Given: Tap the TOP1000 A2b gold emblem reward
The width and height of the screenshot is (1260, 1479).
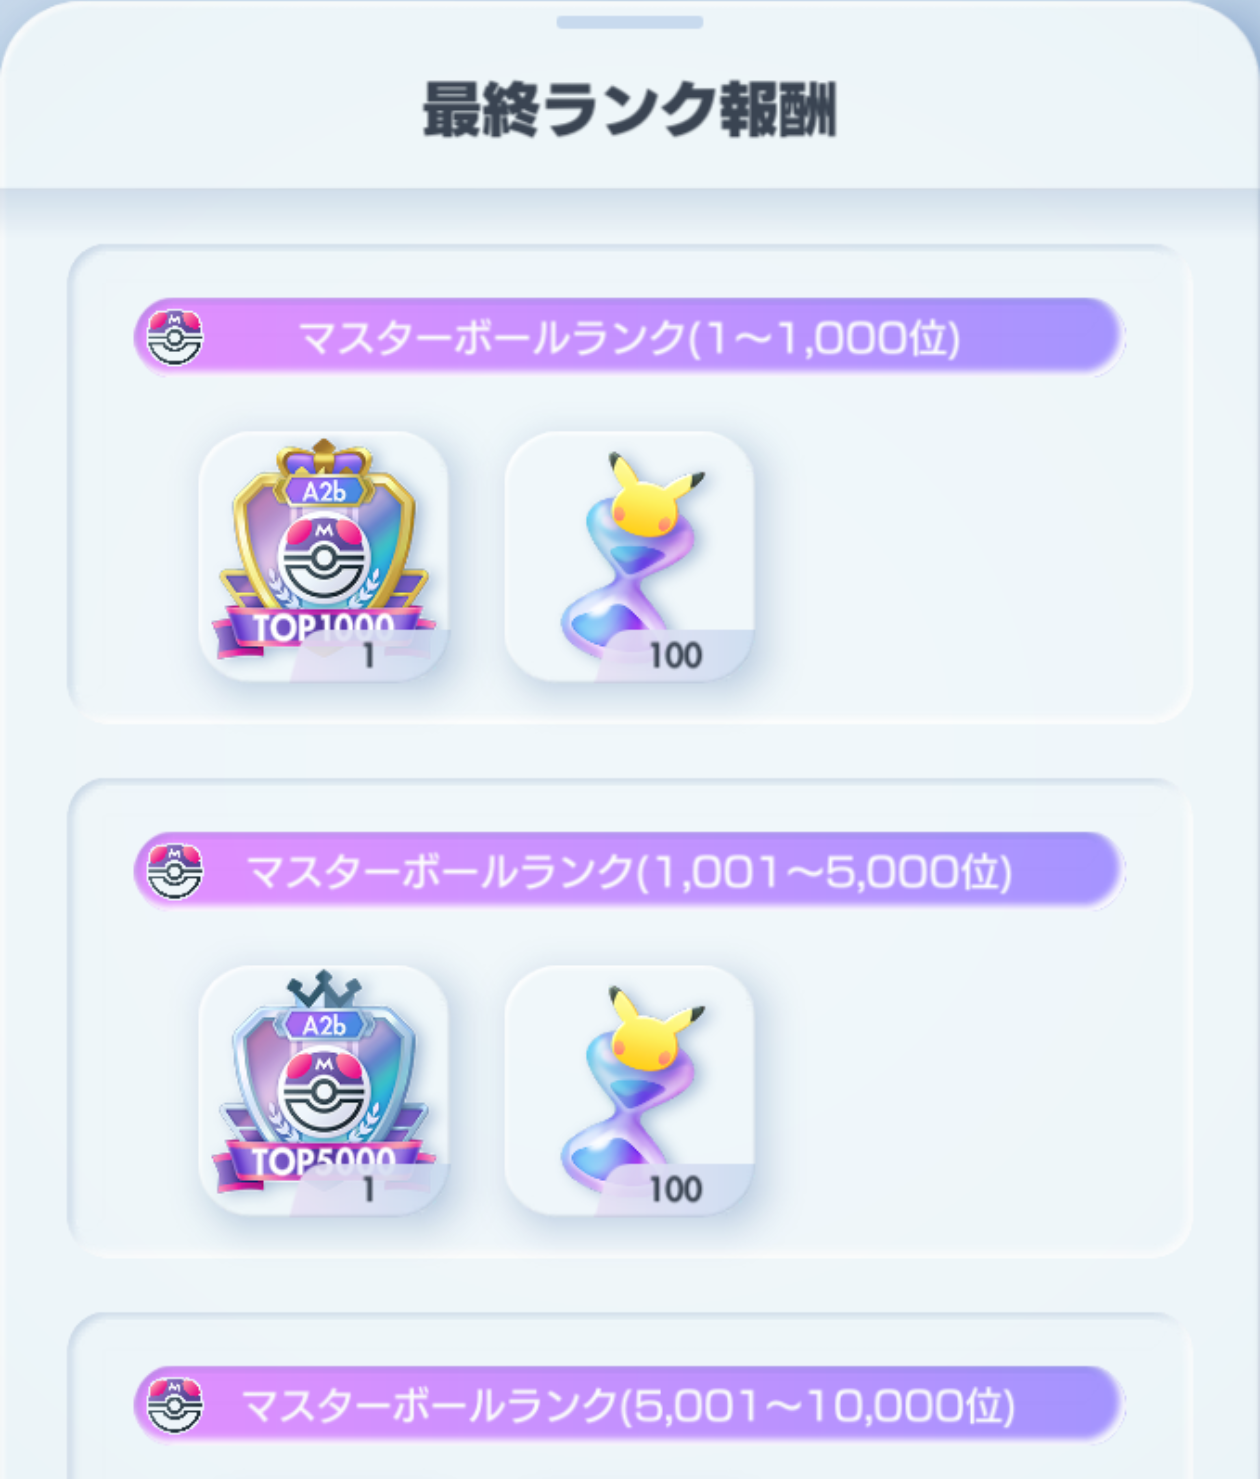Looking at the screenshot, I should [323, 556].
